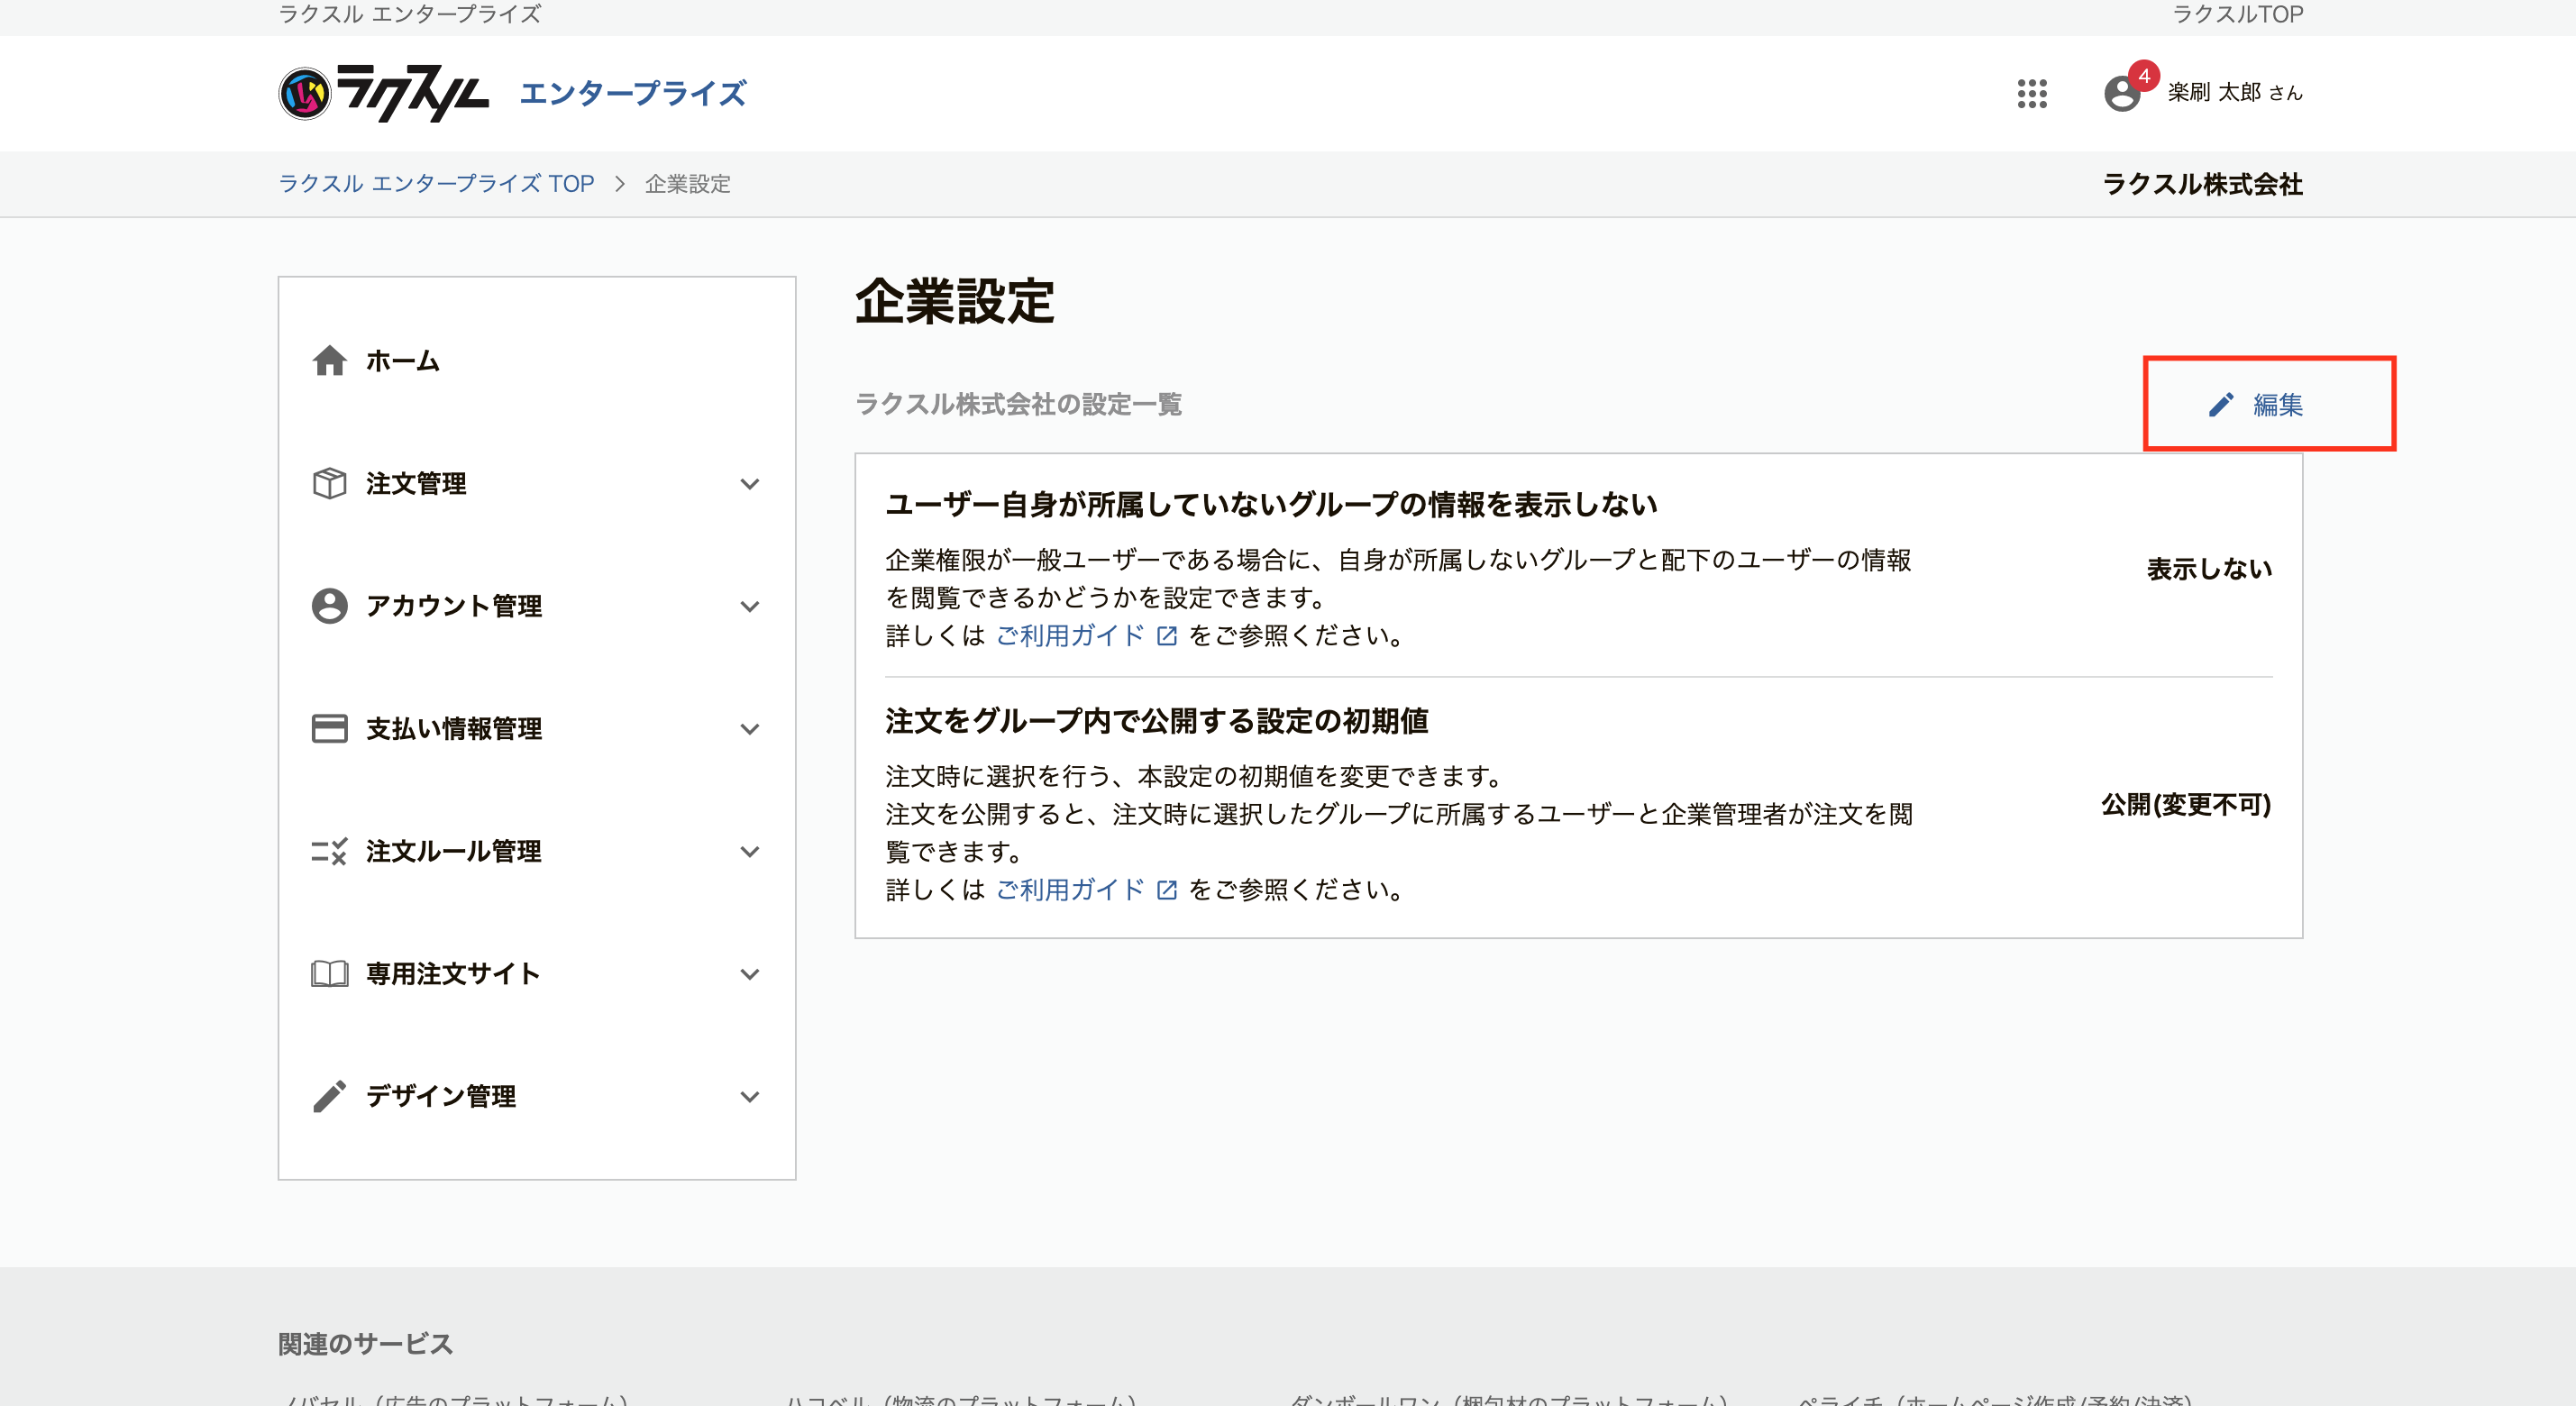Select アカウント管理 sidebar menu label

454,606
